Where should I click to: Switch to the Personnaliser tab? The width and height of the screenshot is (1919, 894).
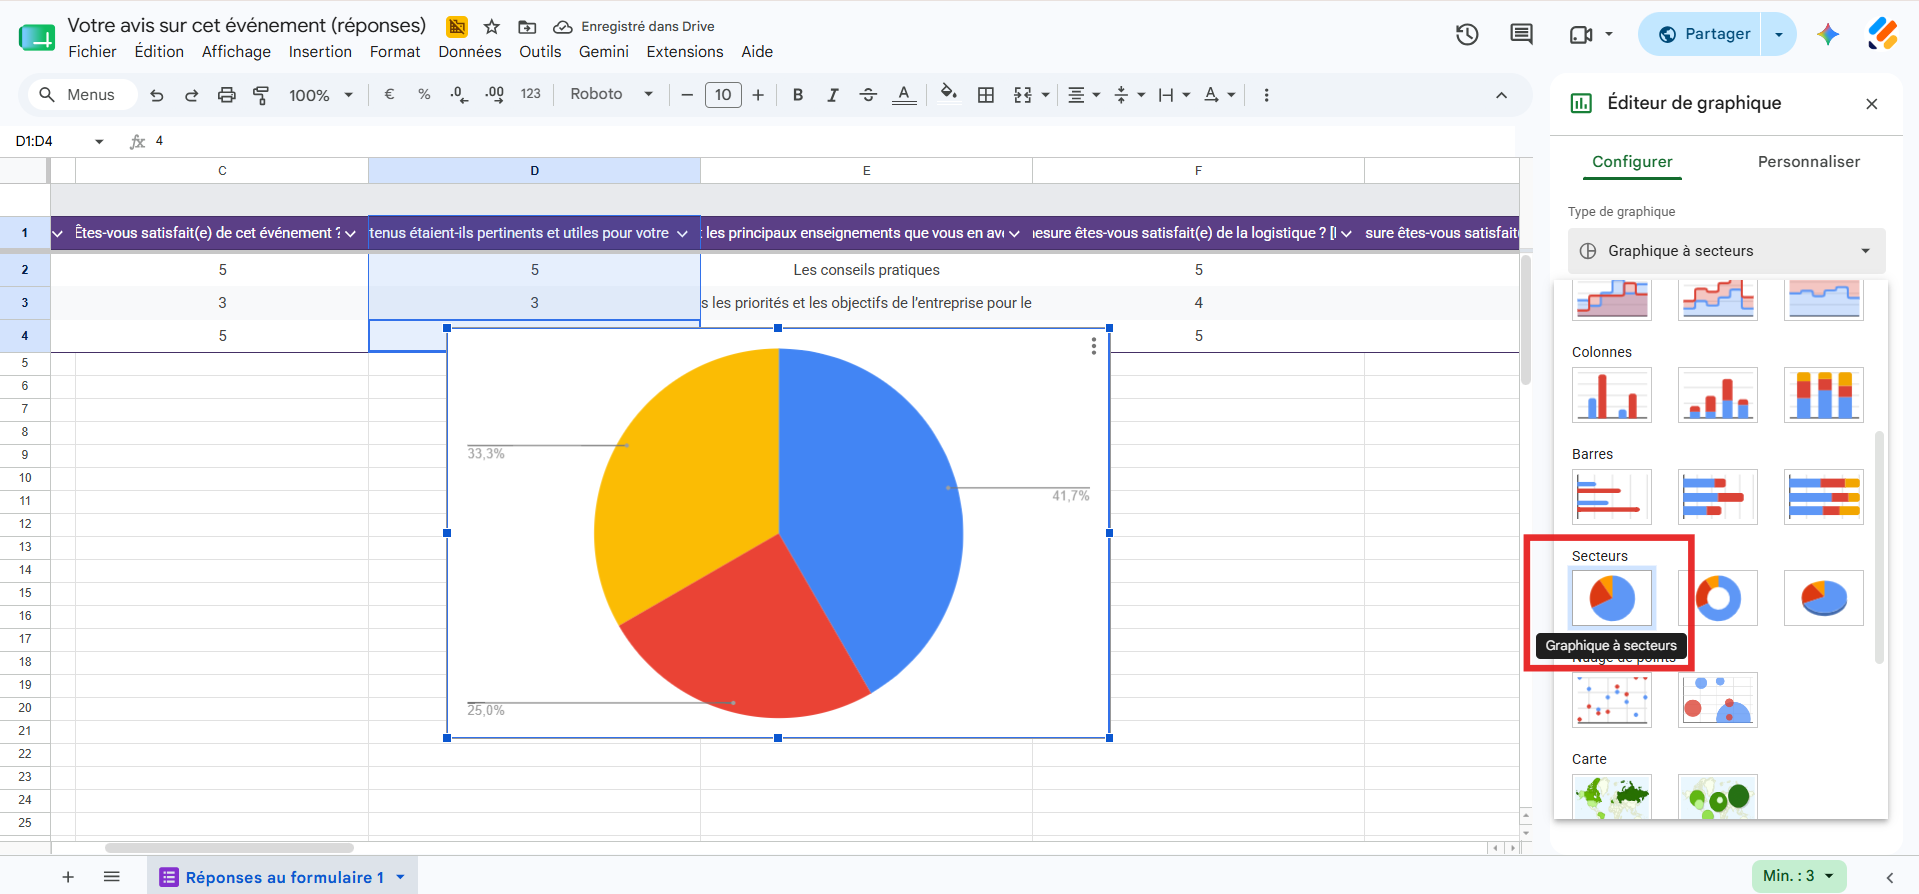pyautogui.click(x=1809, y=162)
